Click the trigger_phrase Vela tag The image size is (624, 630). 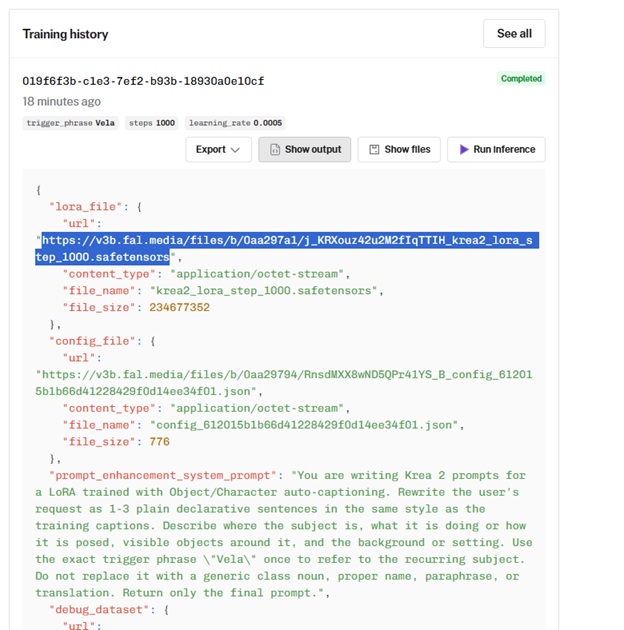point(70,123)
